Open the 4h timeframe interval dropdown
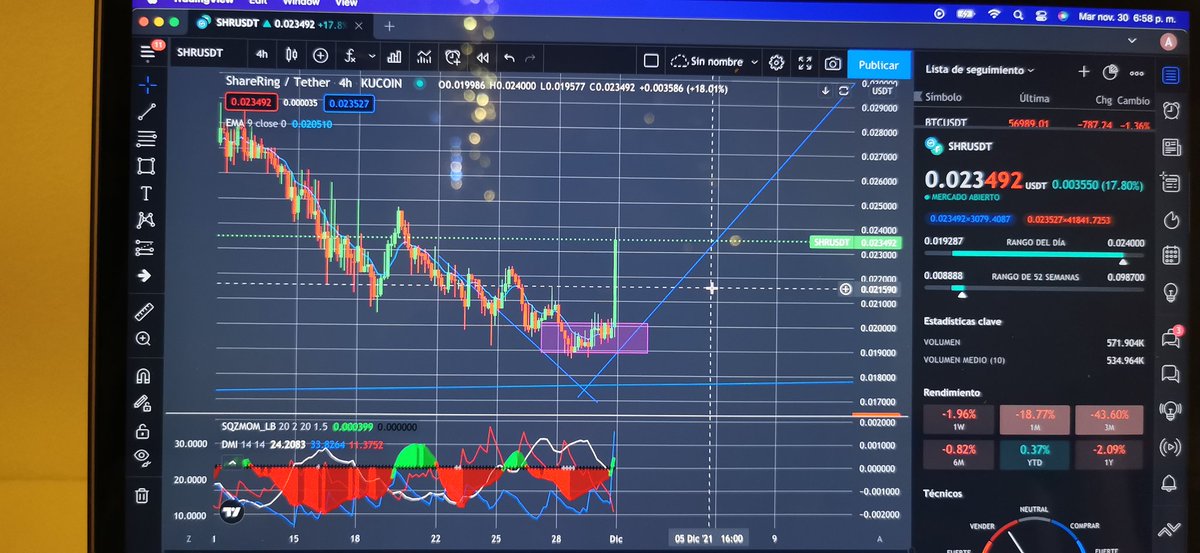 pyautogui.click(x=261, y=55)
